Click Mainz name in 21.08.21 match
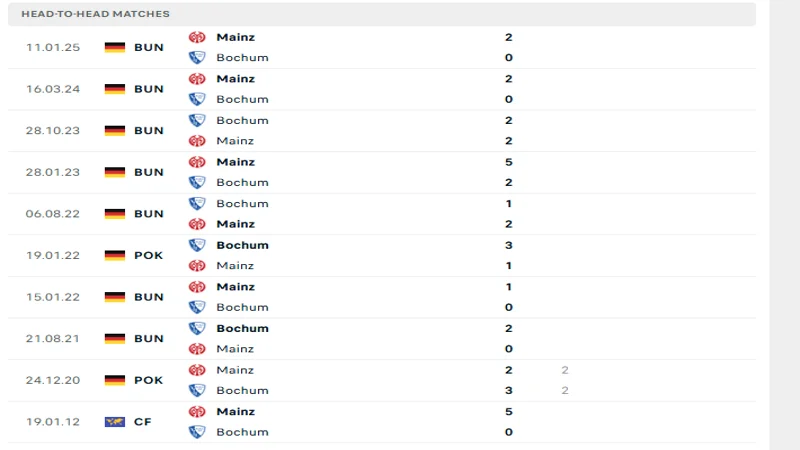Viewport: 800px width, 450px height. [235, 349]
